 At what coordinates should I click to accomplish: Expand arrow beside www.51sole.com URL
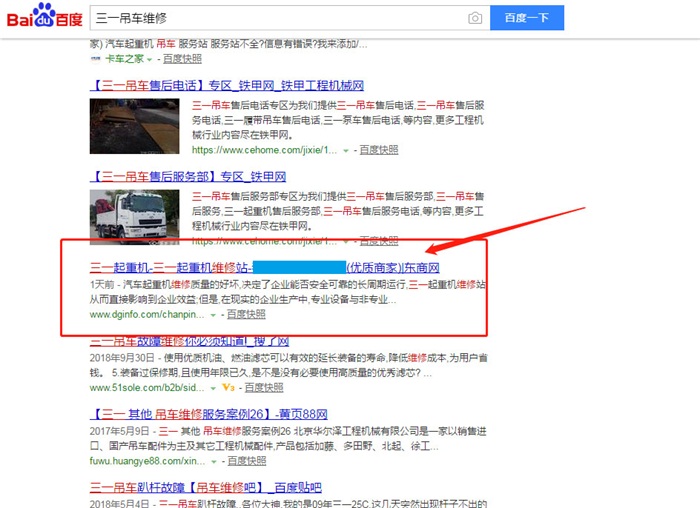coord(213,388)
